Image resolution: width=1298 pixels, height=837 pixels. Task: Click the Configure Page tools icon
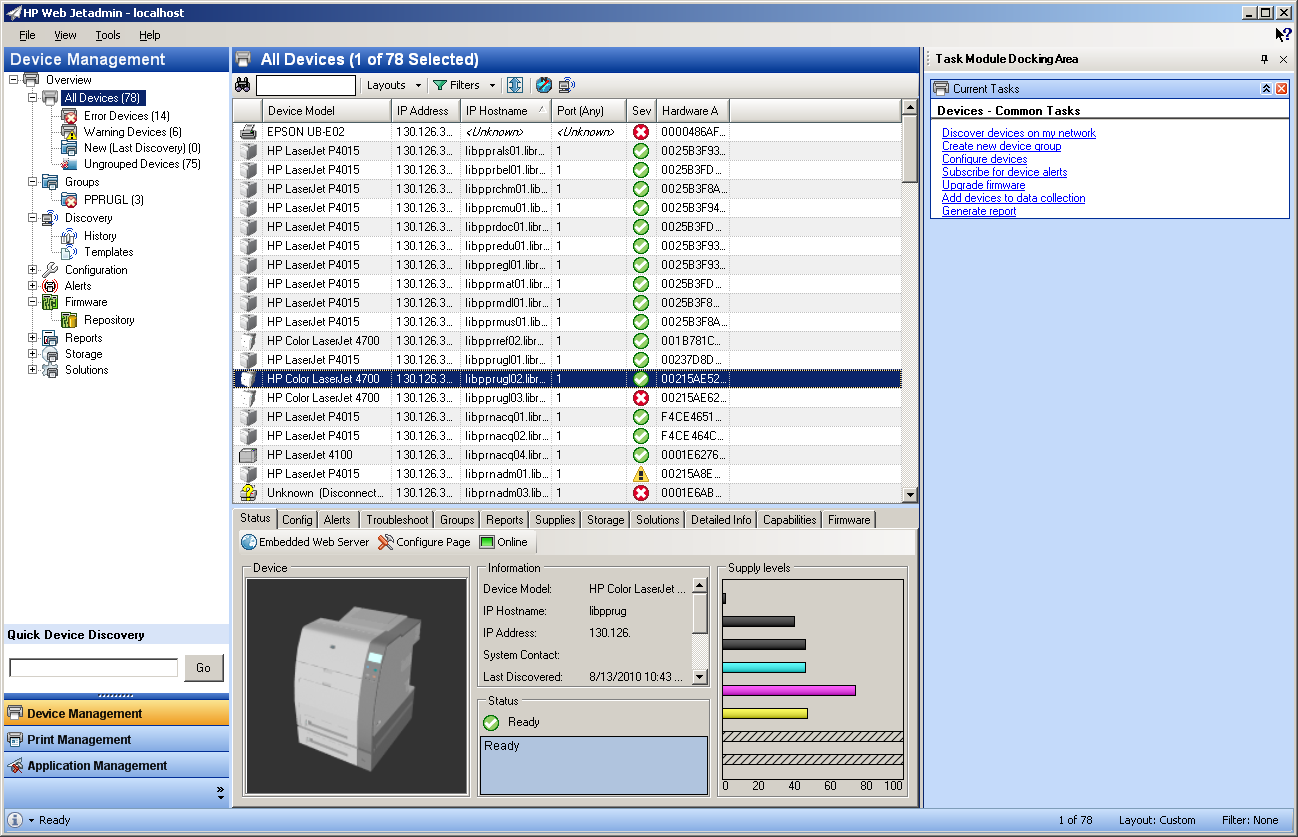(385, 542)
